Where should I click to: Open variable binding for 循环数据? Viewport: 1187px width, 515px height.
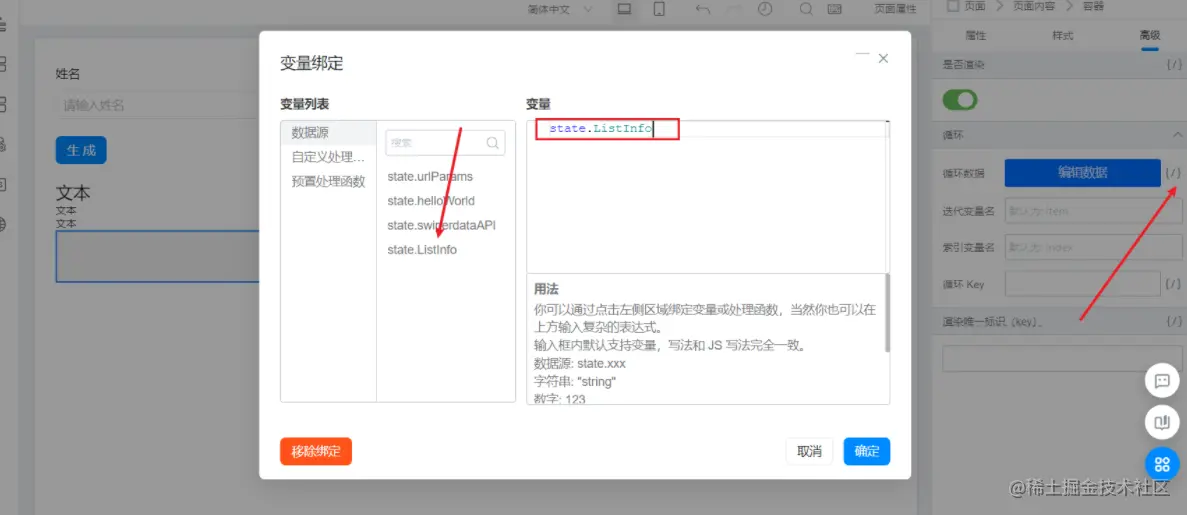1173,173
